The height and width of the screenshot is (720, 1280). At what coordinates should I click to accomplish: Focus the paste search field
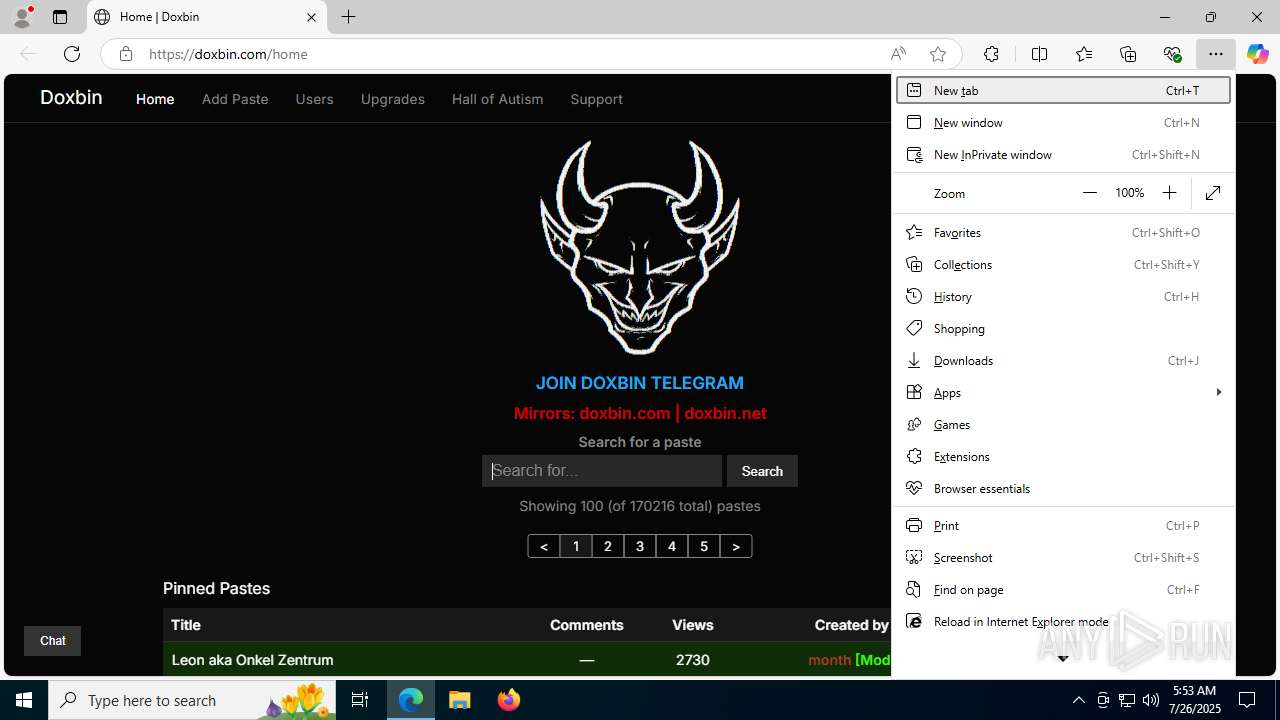click(x=601, y=471)
